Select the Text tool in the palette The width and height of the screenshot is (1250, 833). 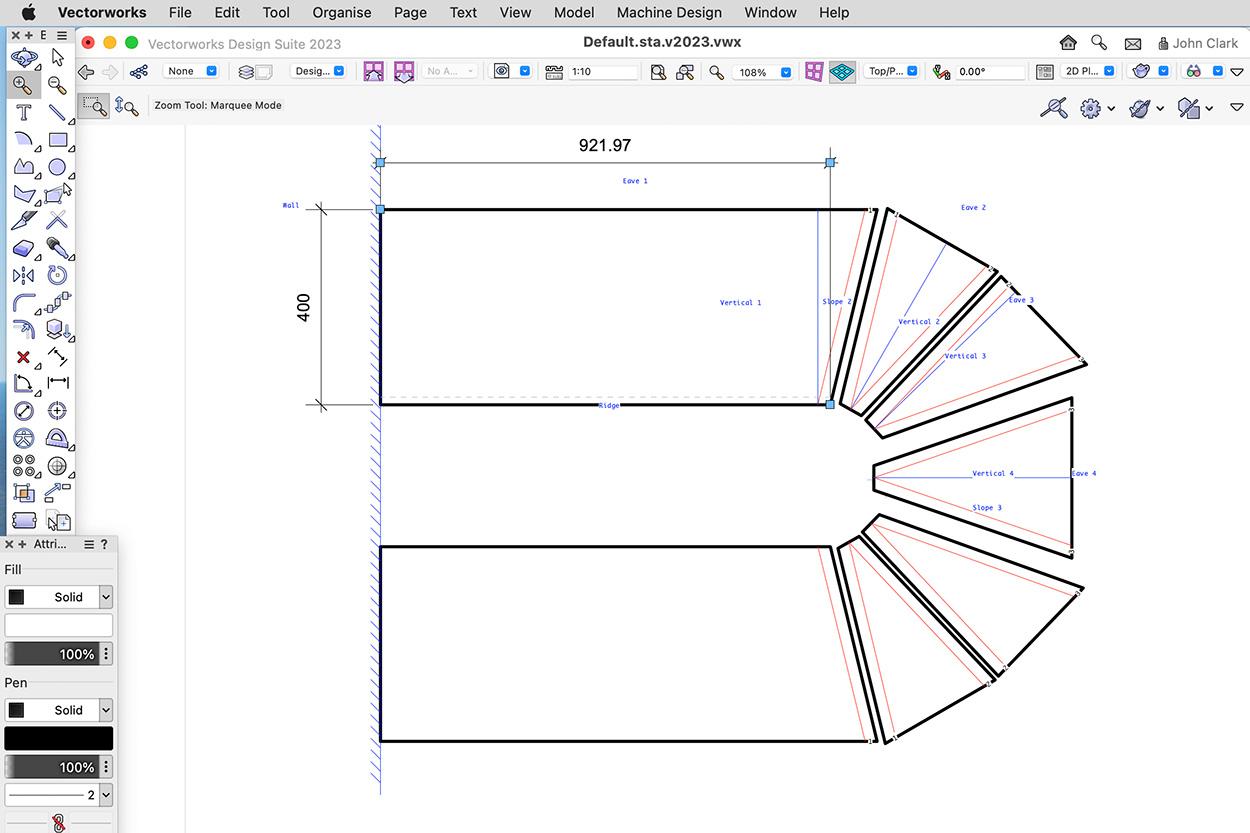tap(23, 112)
